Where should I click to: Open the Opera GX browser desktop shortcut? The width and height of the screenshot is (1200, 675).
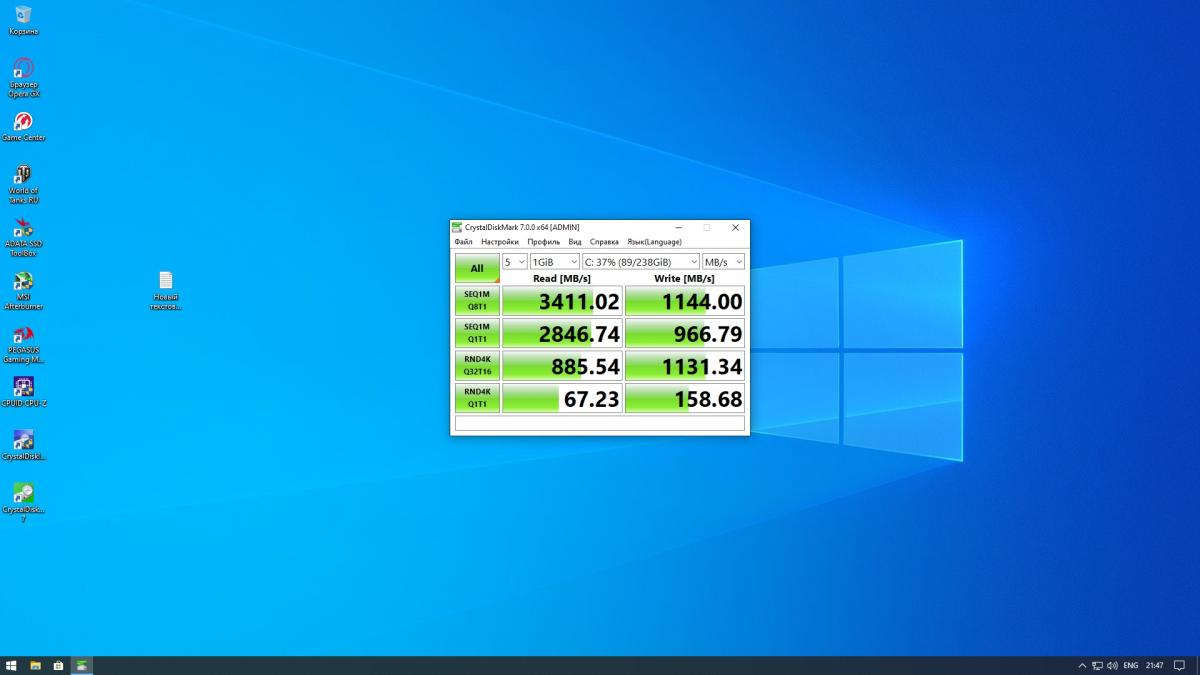[23, 70]
